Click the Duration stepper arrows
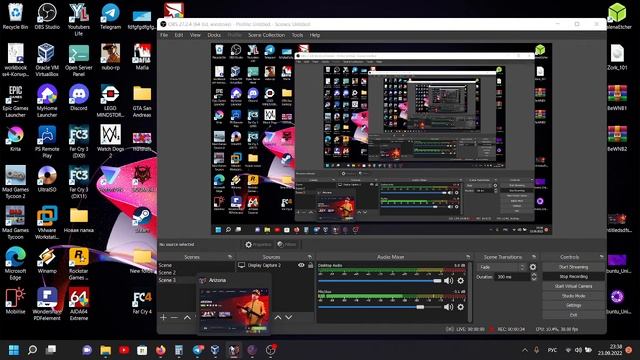 pos(533,277)
